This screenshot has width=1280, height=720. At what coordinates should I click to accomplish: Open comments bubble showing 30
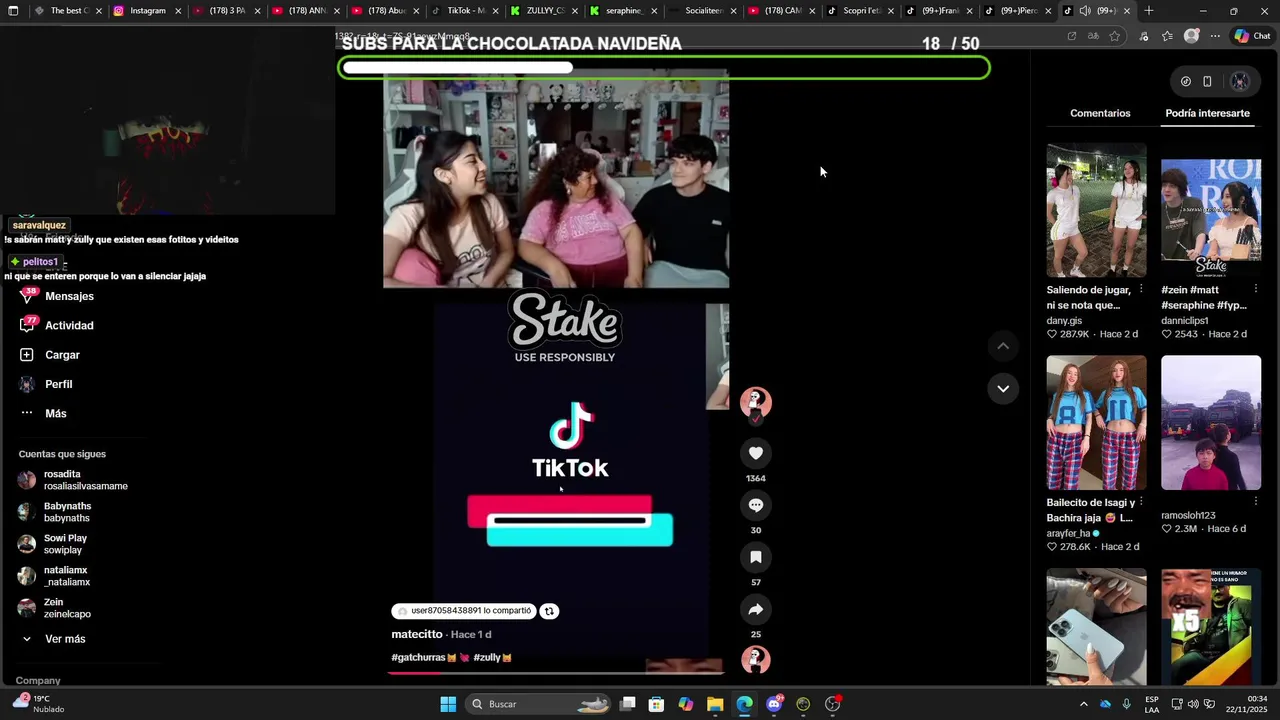point(755,505)
